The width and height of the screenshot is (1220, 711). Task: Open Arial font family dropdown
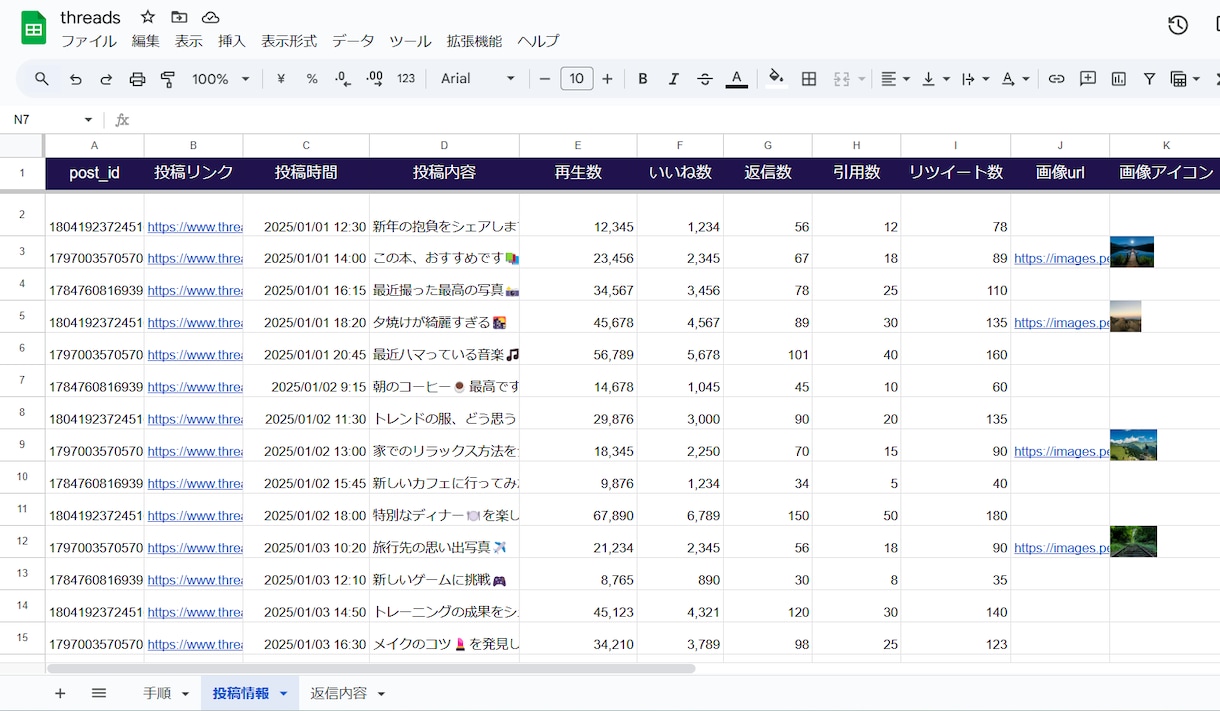pyautogui.click(x=478, y=79)
